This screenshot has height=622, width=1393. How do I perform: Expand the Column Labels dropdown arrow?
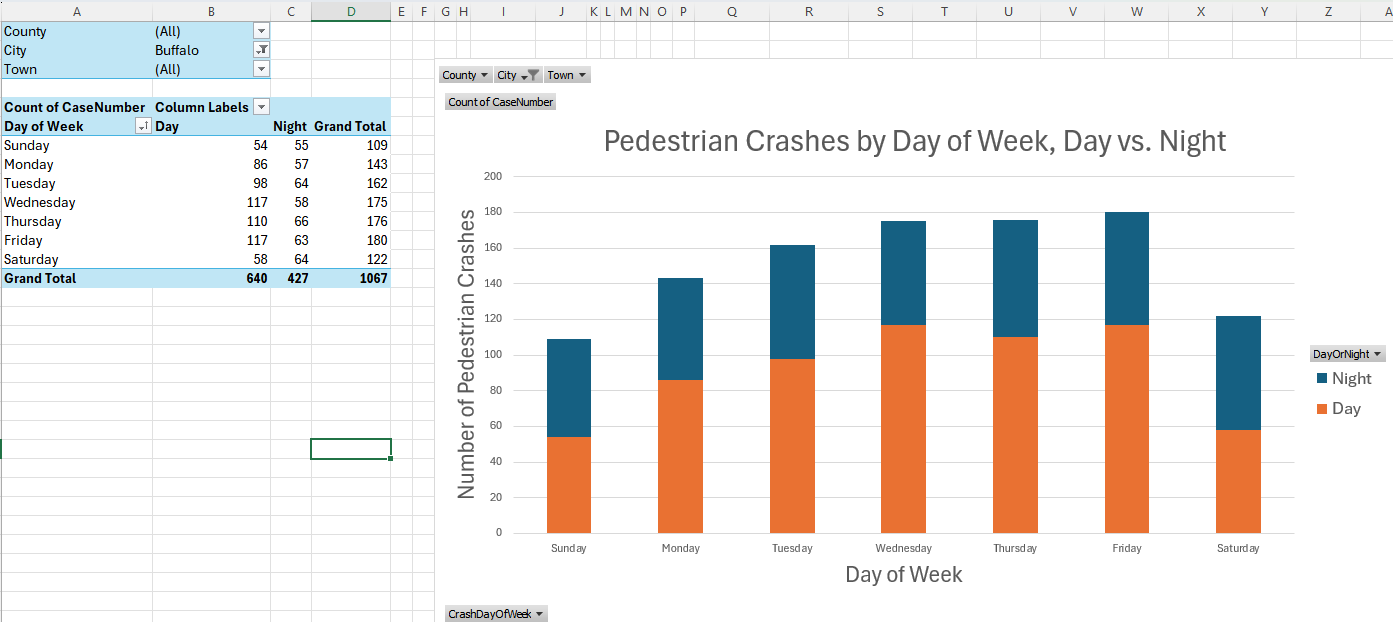261,107
